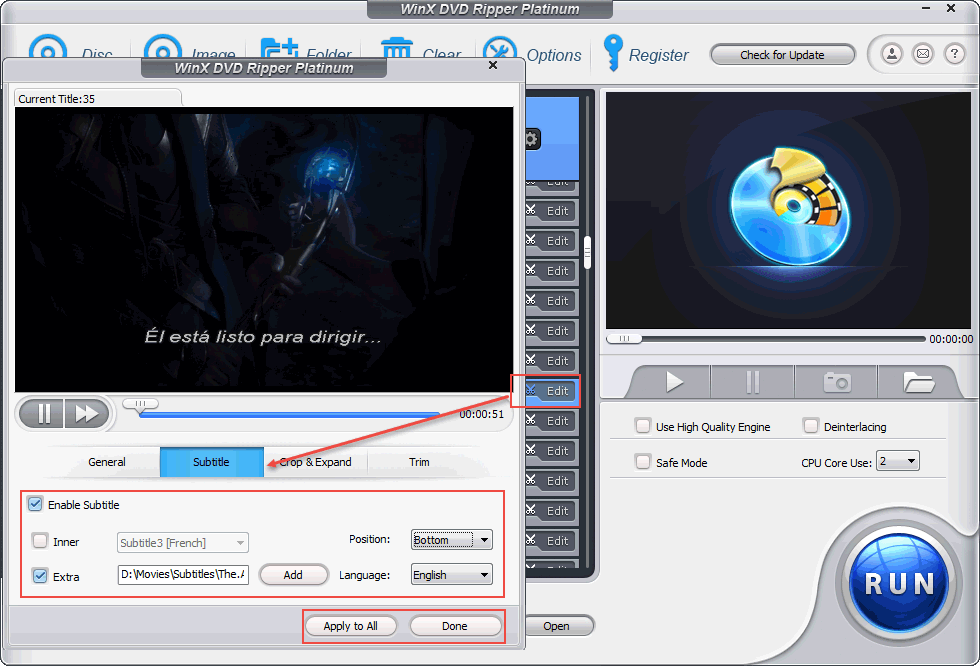The height and width of the screenshot is (666, 980).
Task: Pause the edit dialog preview
Action: coord(43,414)
